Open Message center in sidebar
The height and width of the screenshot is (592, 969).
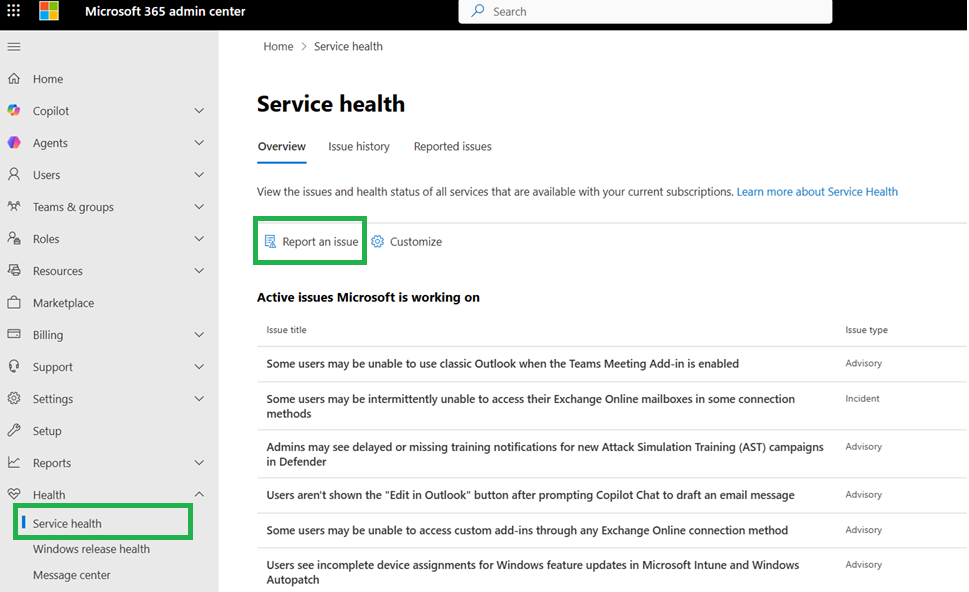pos(72,575)
